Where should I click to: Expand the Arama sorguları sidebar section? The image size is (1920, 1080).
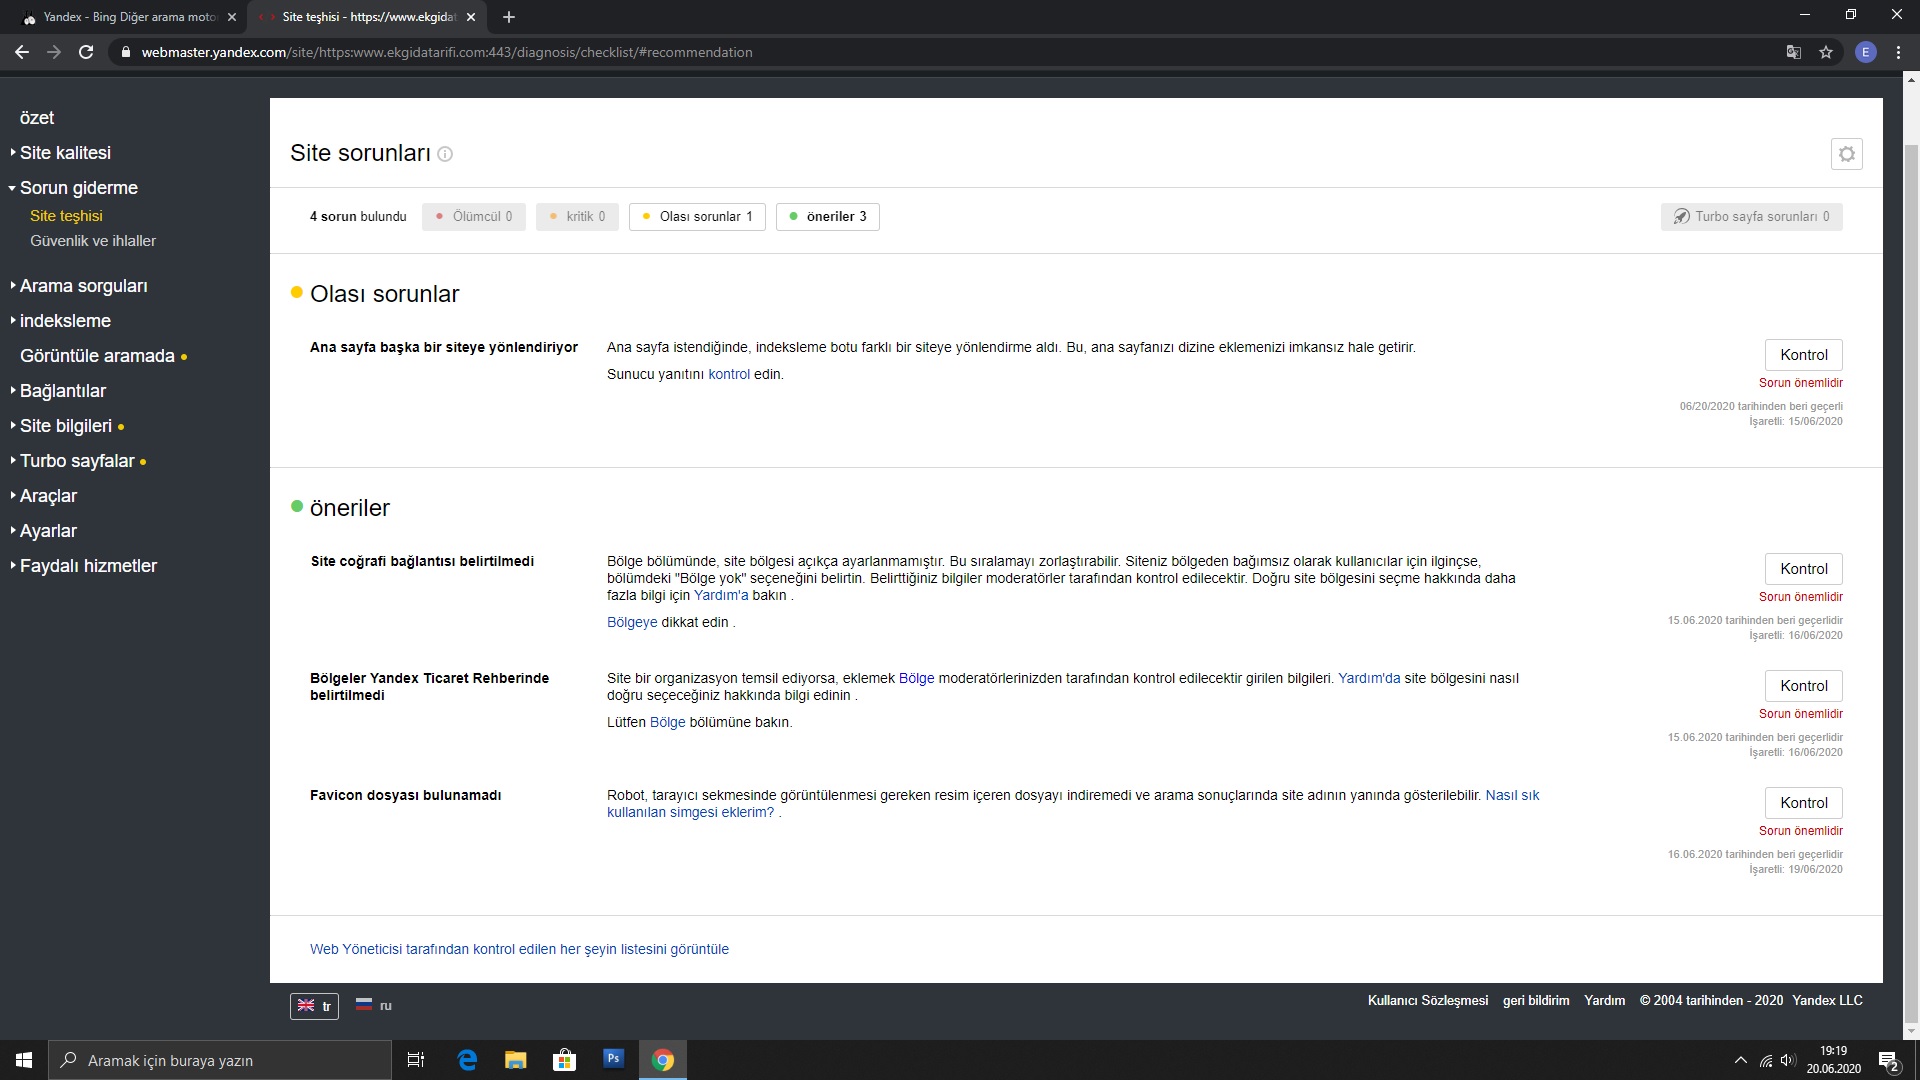coord(83,286)
